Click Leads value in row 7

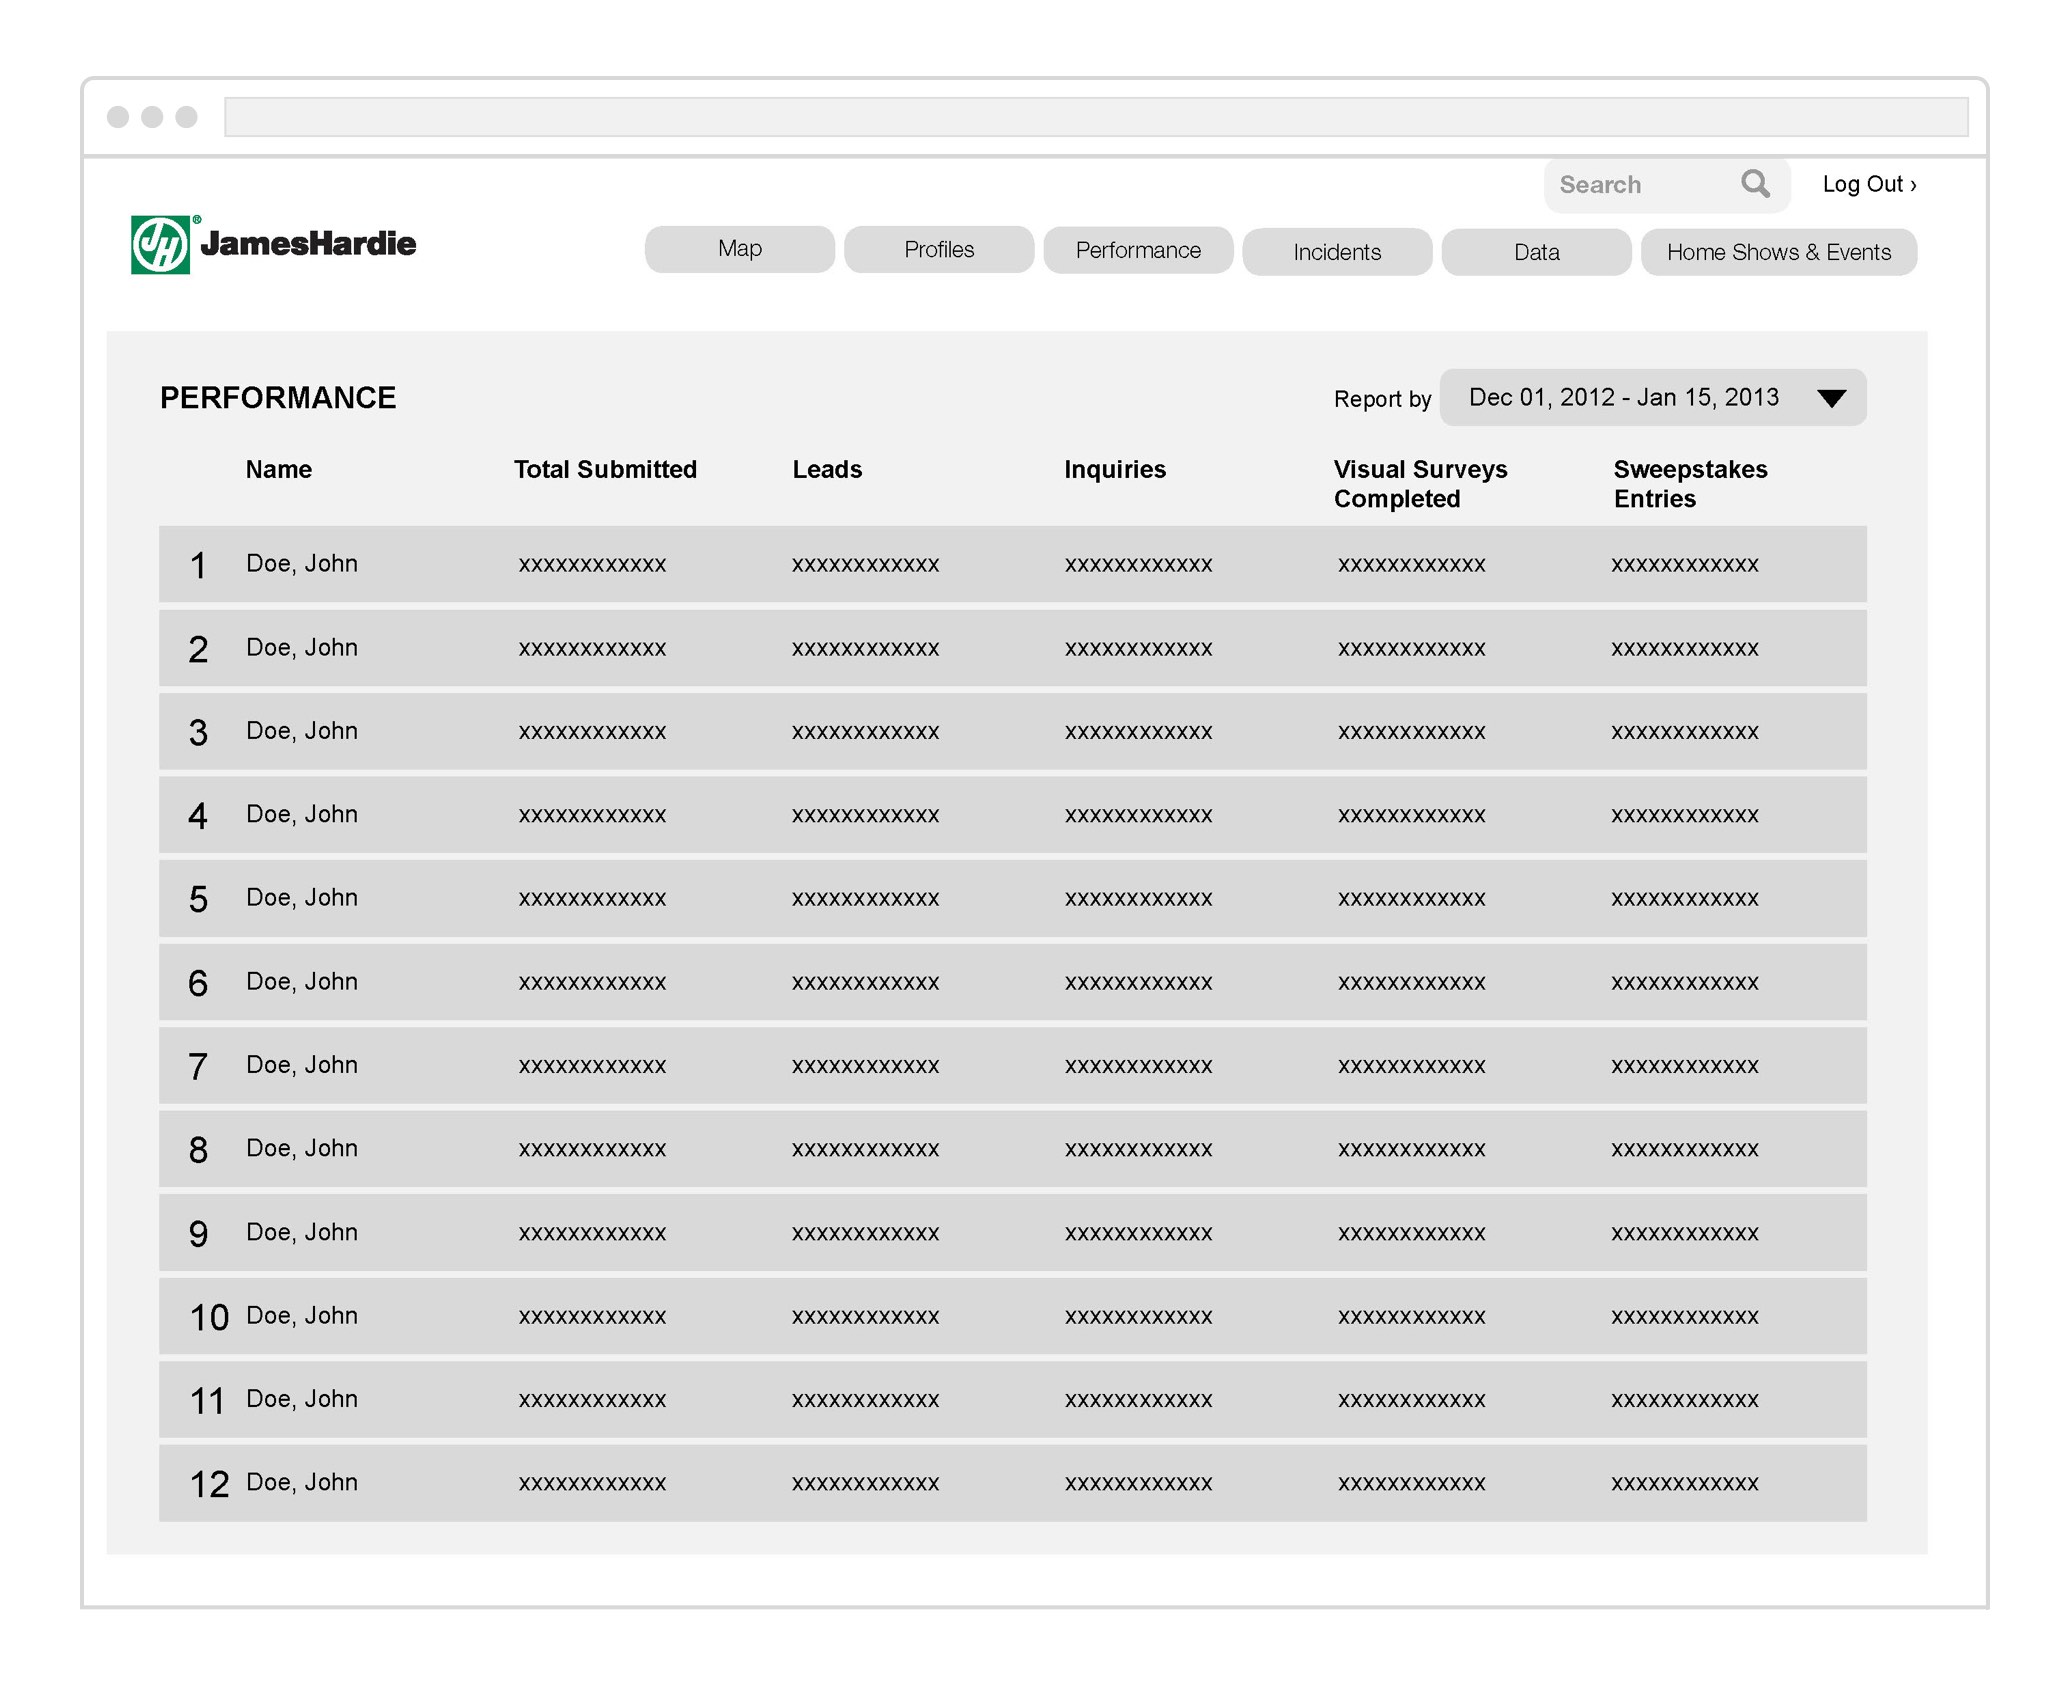click(866, 1066)
